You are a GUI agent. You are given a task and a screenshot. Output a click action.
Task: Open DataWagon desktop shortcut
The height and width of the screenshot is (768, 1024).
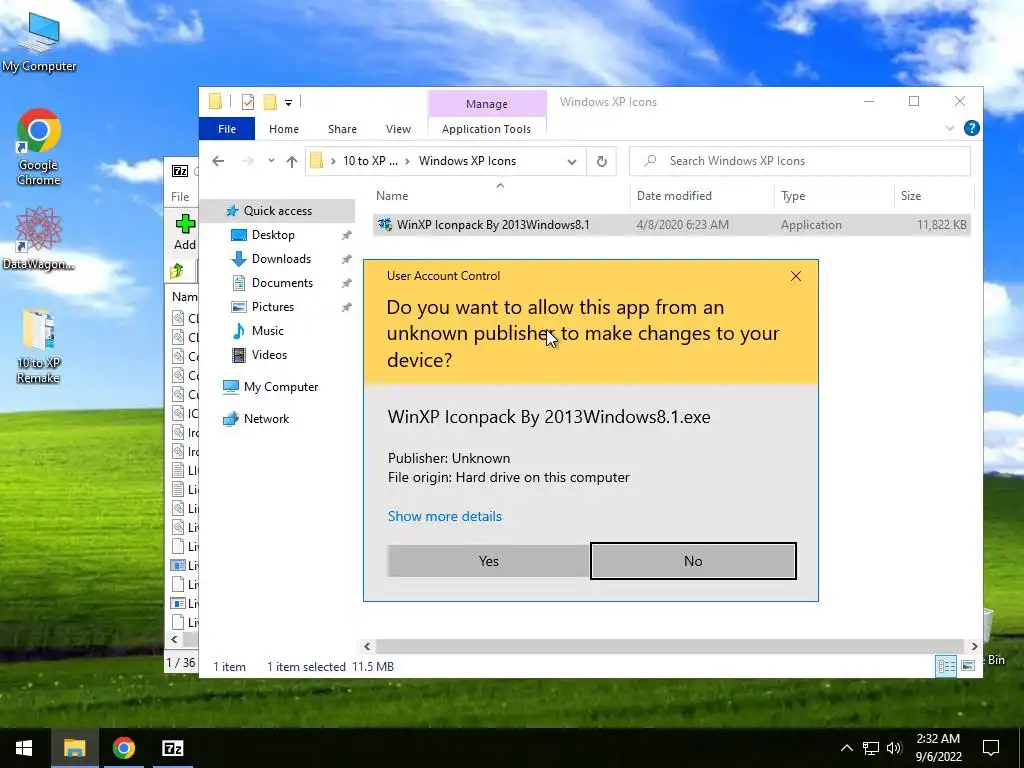coord(39,238)
